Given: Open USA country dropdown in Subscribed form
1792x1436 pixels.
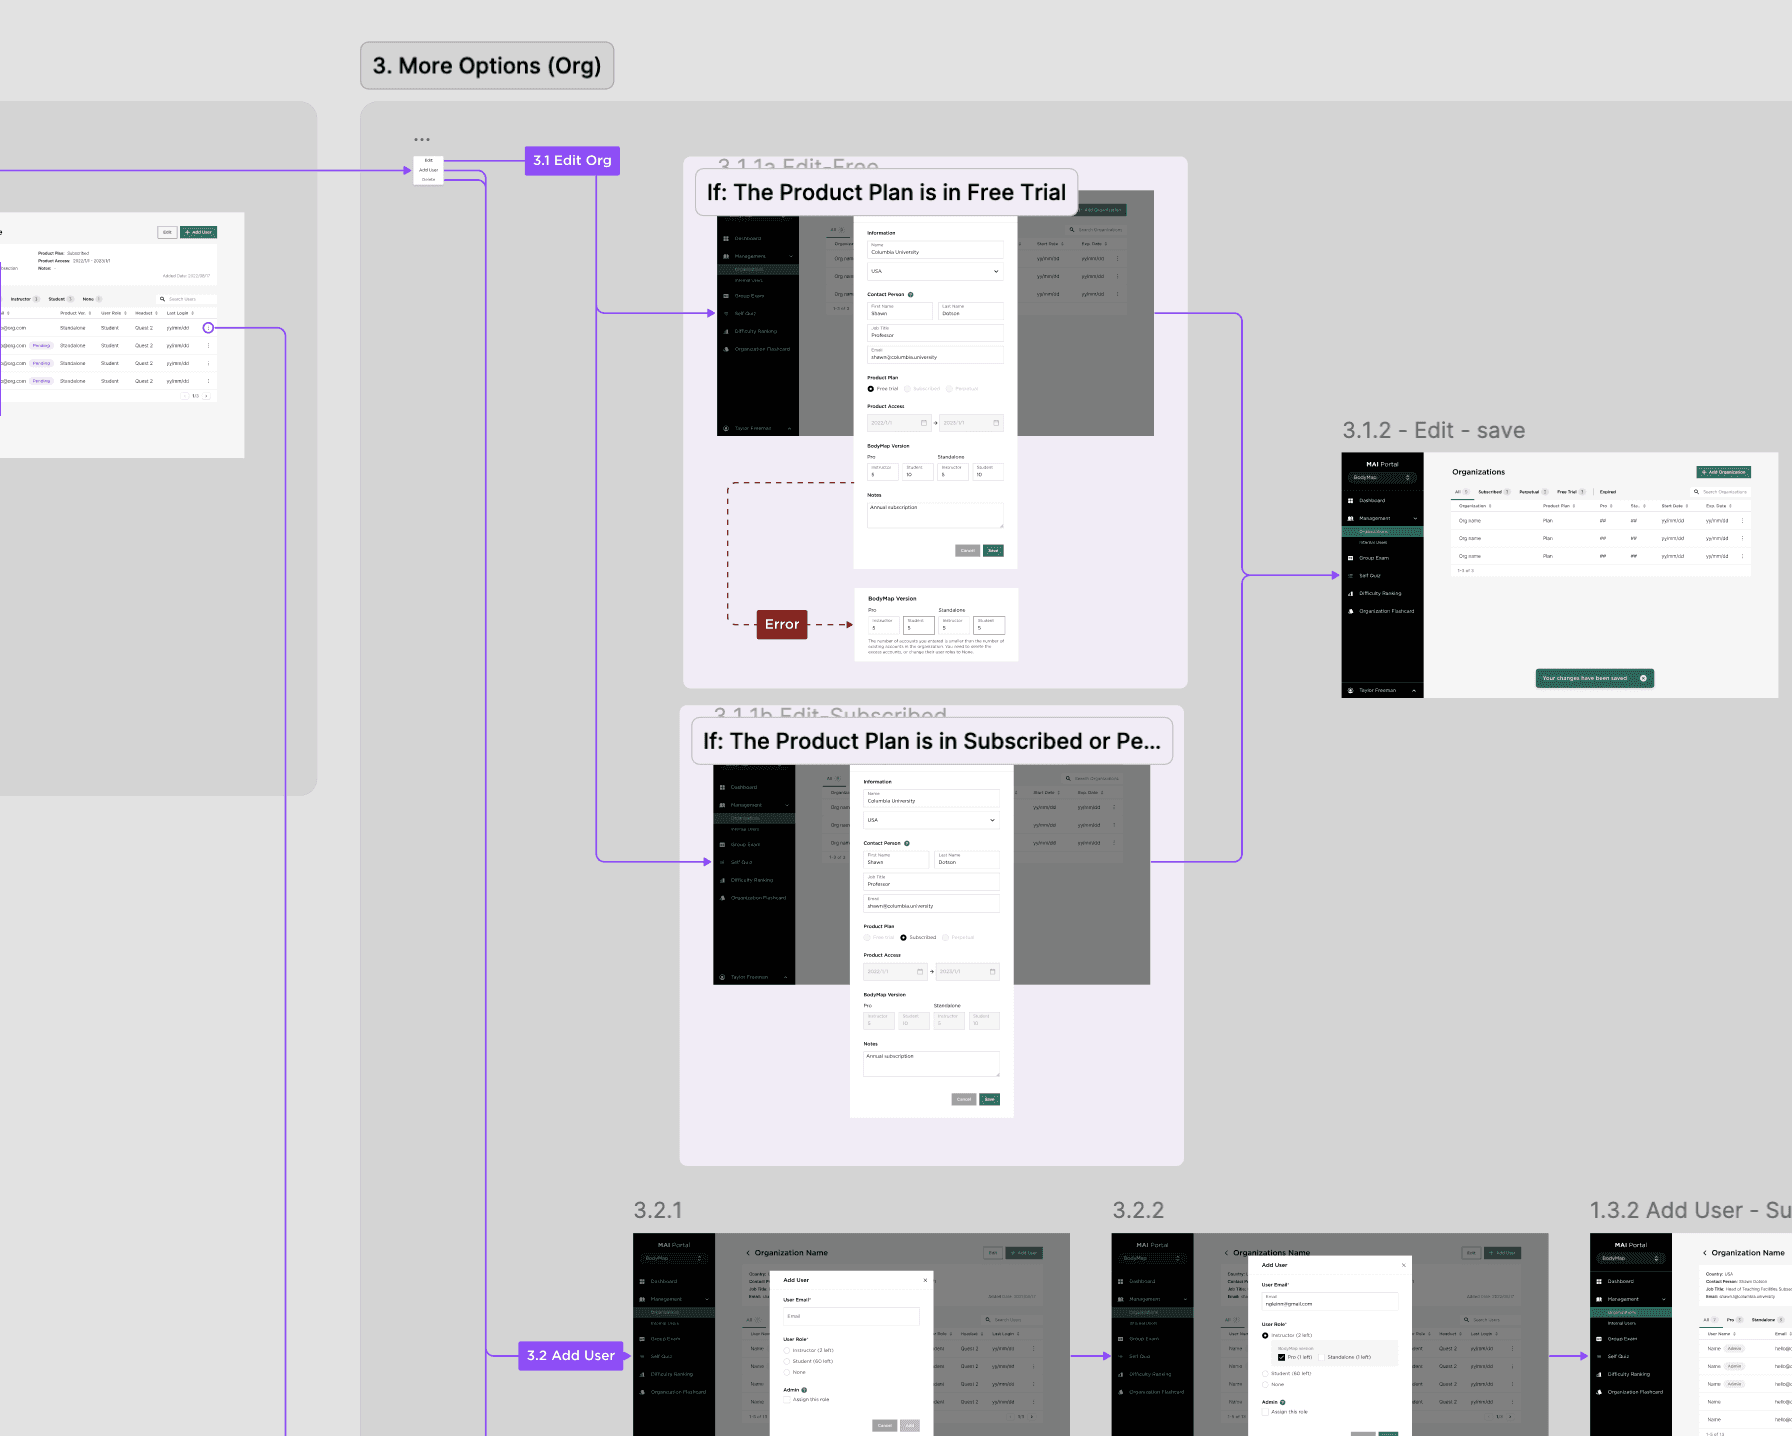Looking at the screenshot, I should tap(931, 820).
